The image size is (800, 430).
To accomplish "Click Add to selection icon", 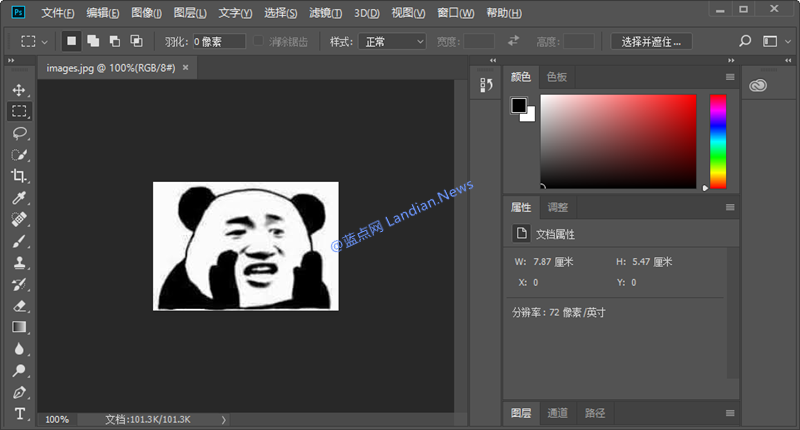I will (93, 41).
